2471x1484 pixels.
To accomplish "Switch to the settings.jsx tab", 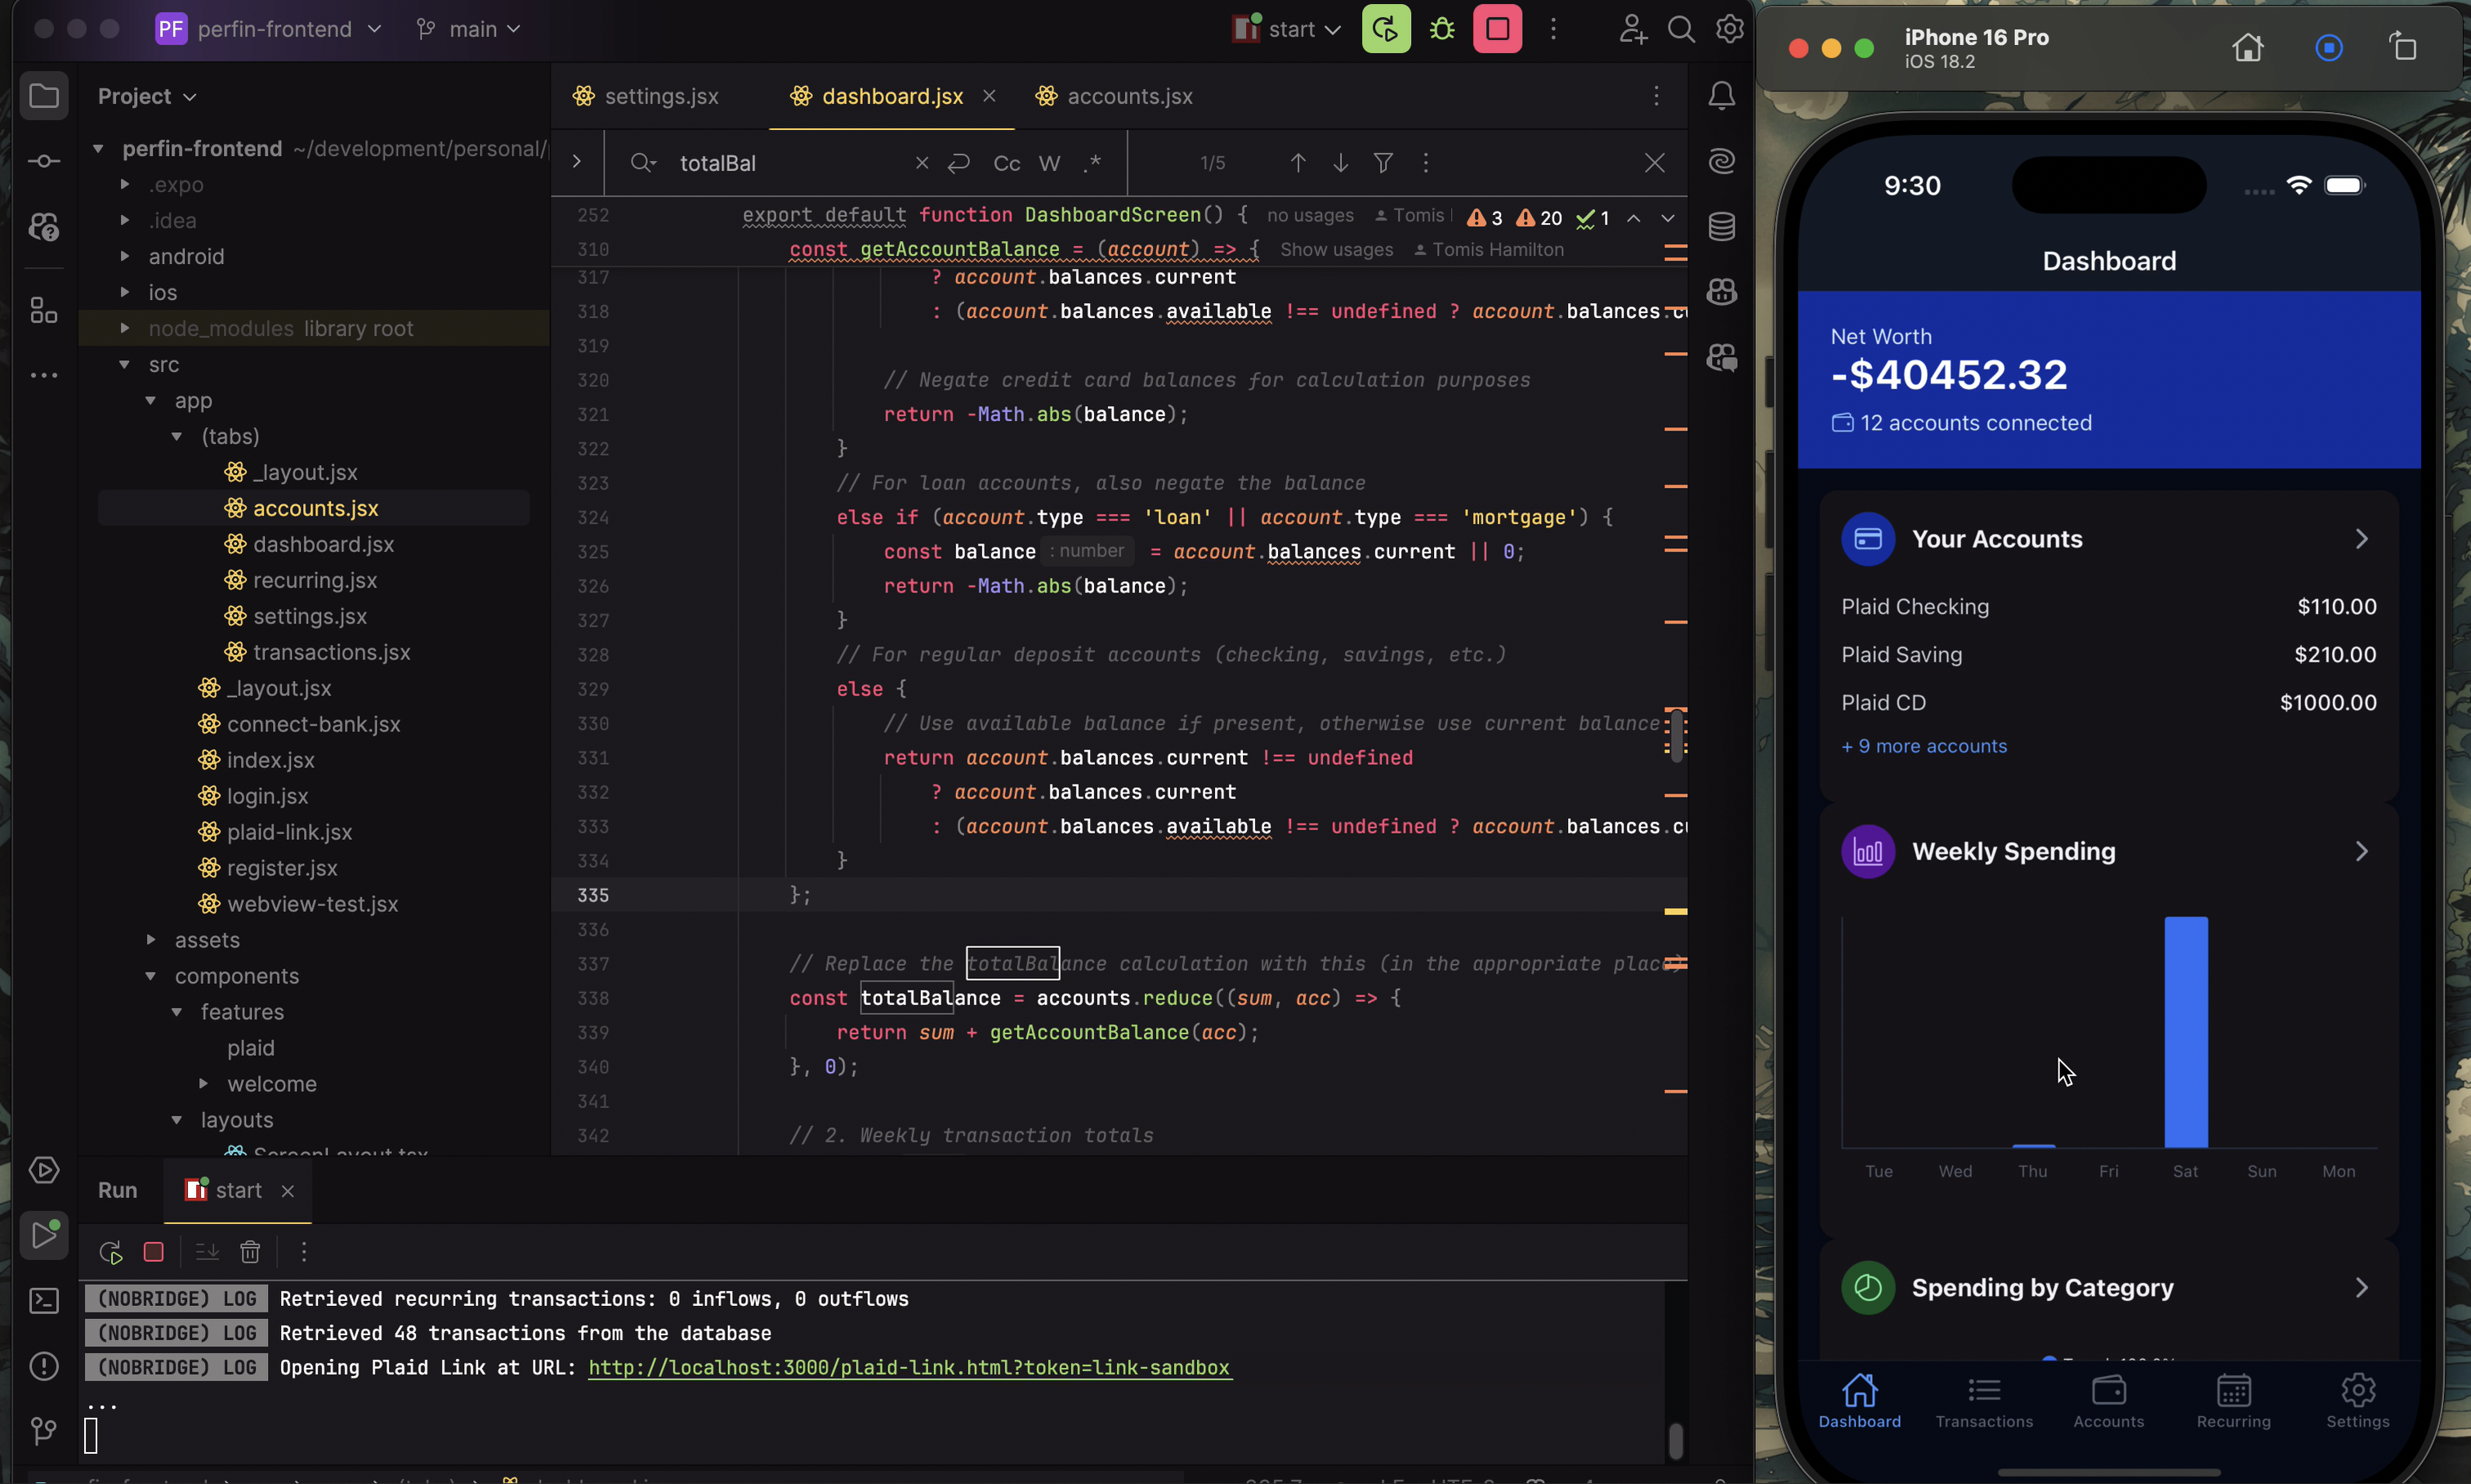I will point(661,96).
